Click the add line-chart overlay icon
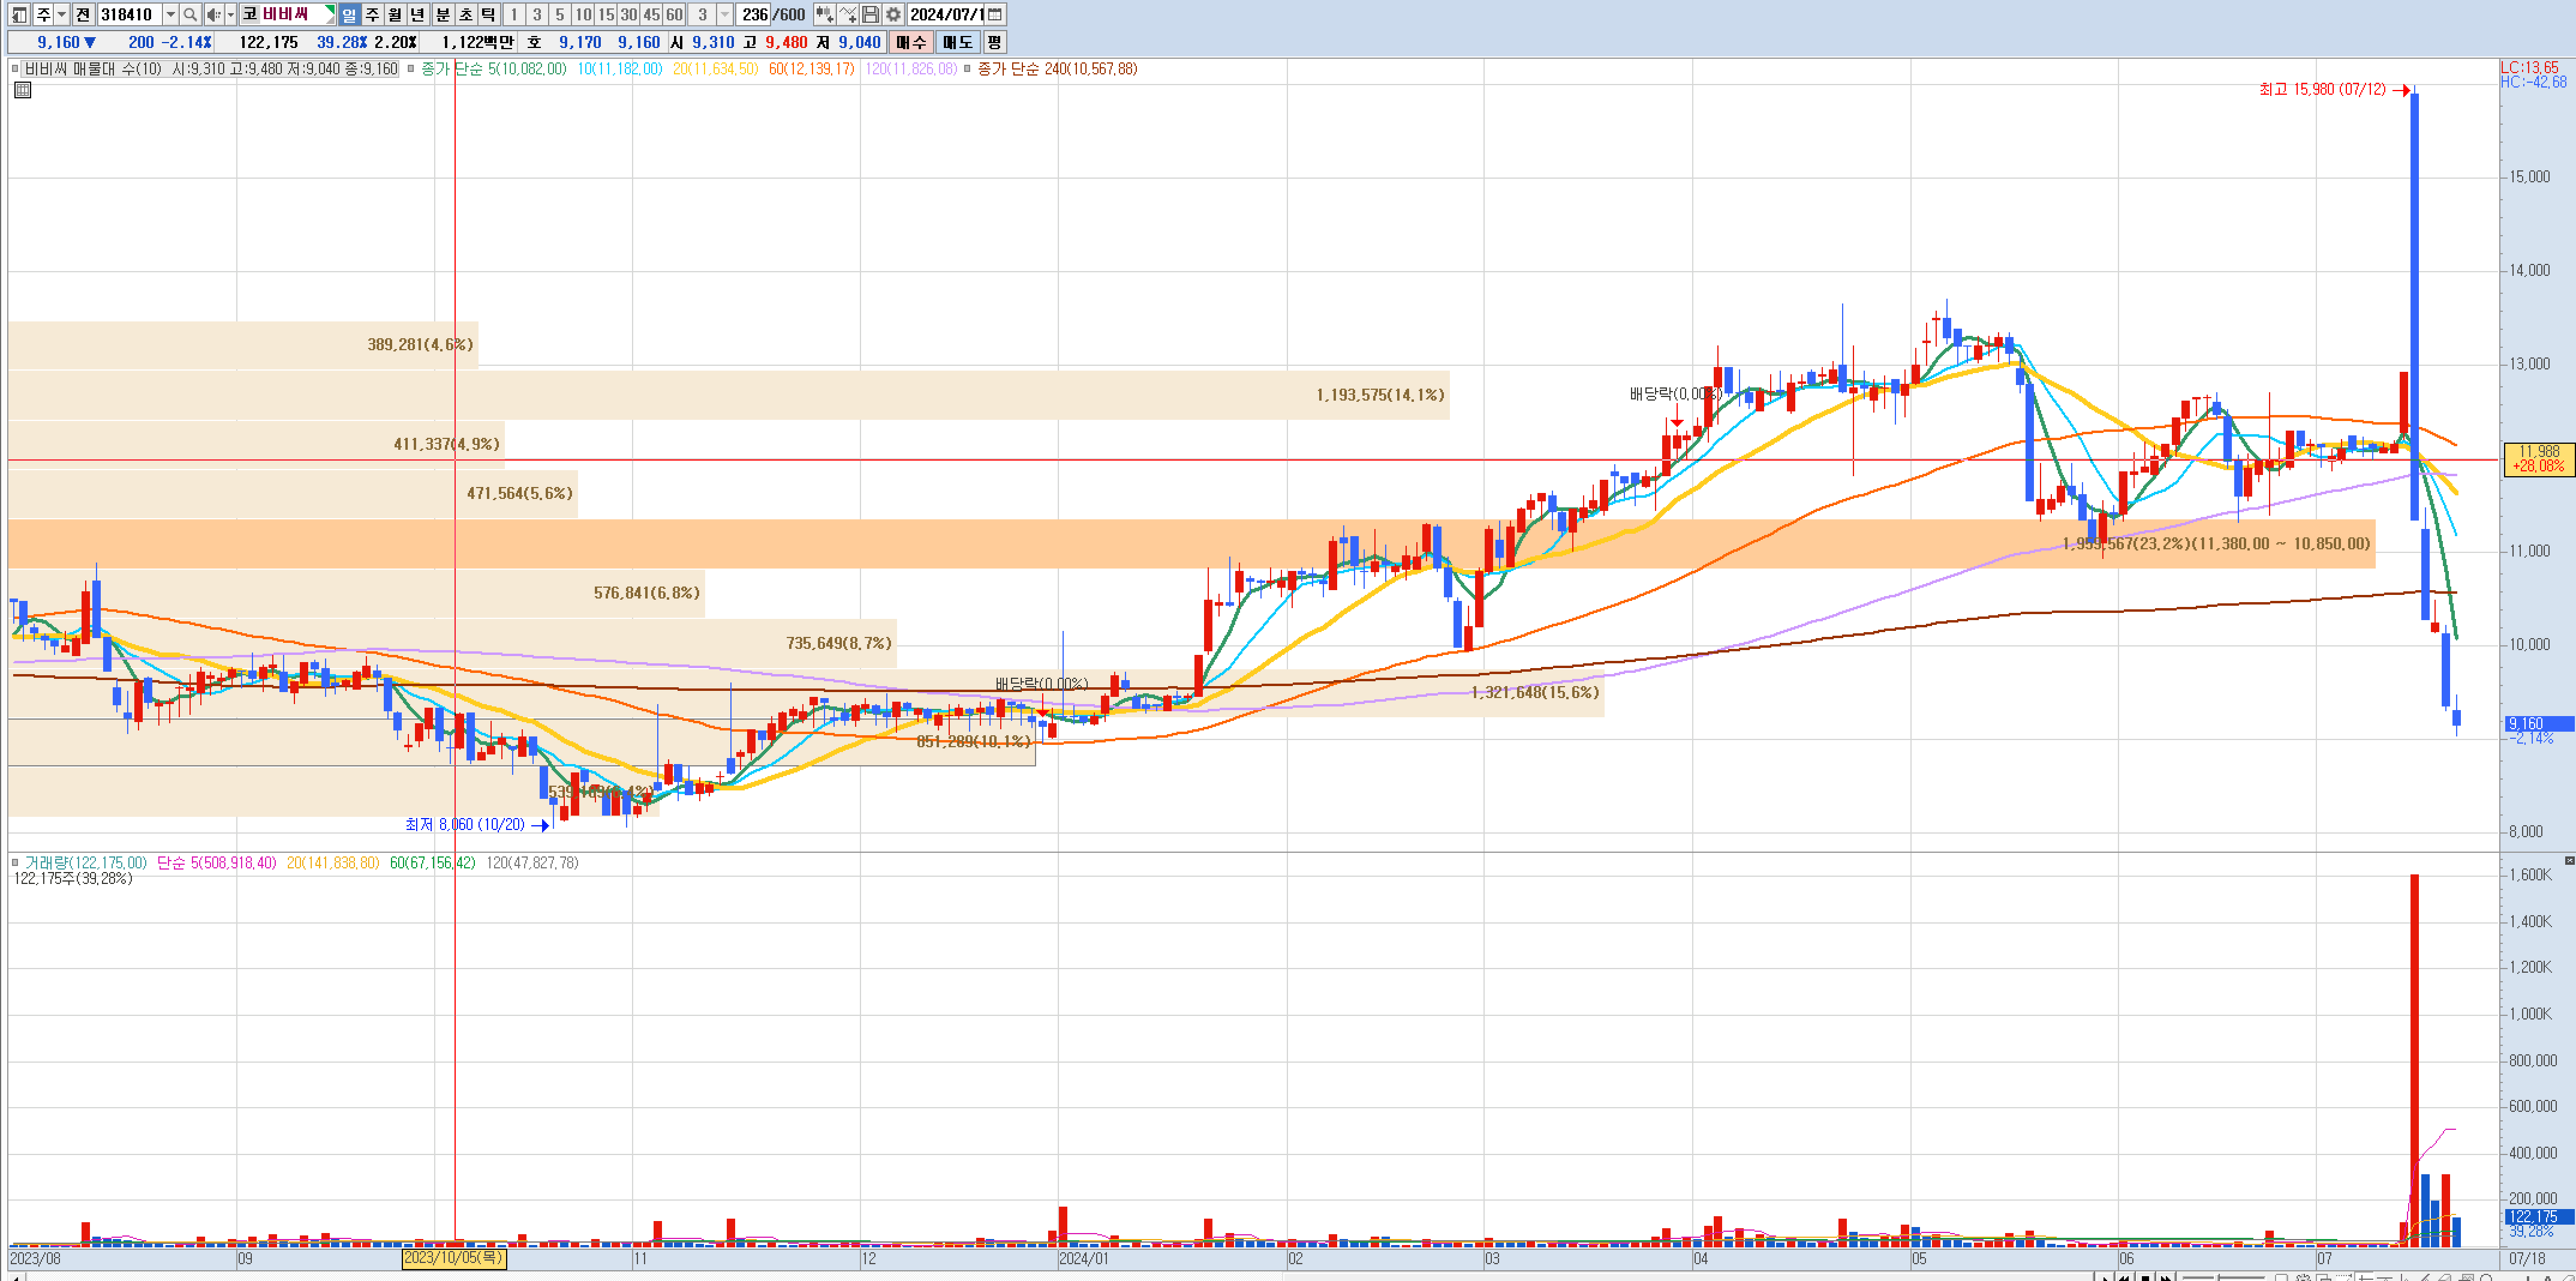 847,15
